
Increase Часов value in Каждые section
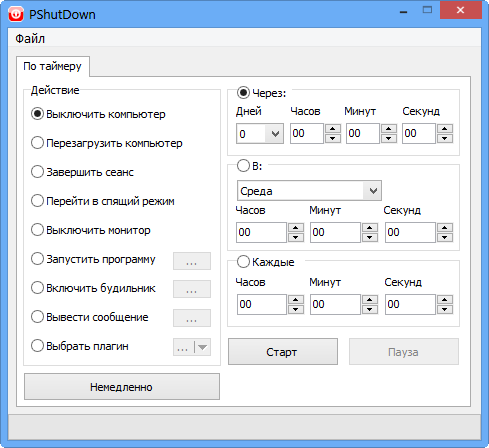point(296,299)
